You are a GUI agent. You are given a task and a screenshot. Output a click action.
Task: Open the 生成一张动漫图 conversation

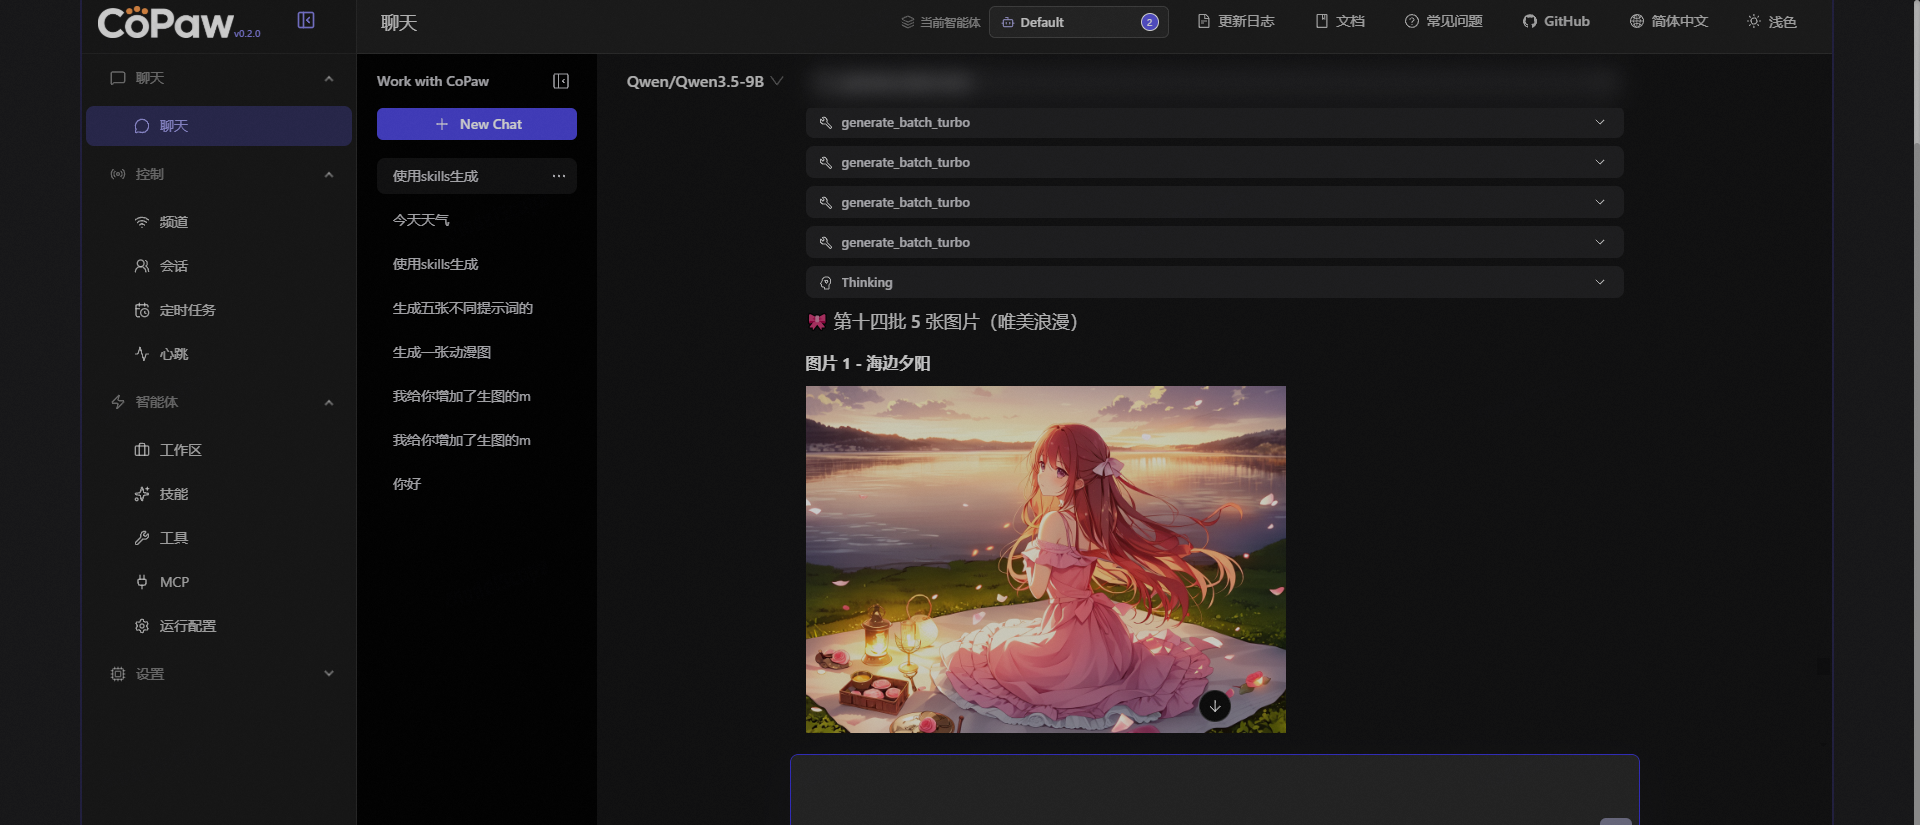pos(477,352)
